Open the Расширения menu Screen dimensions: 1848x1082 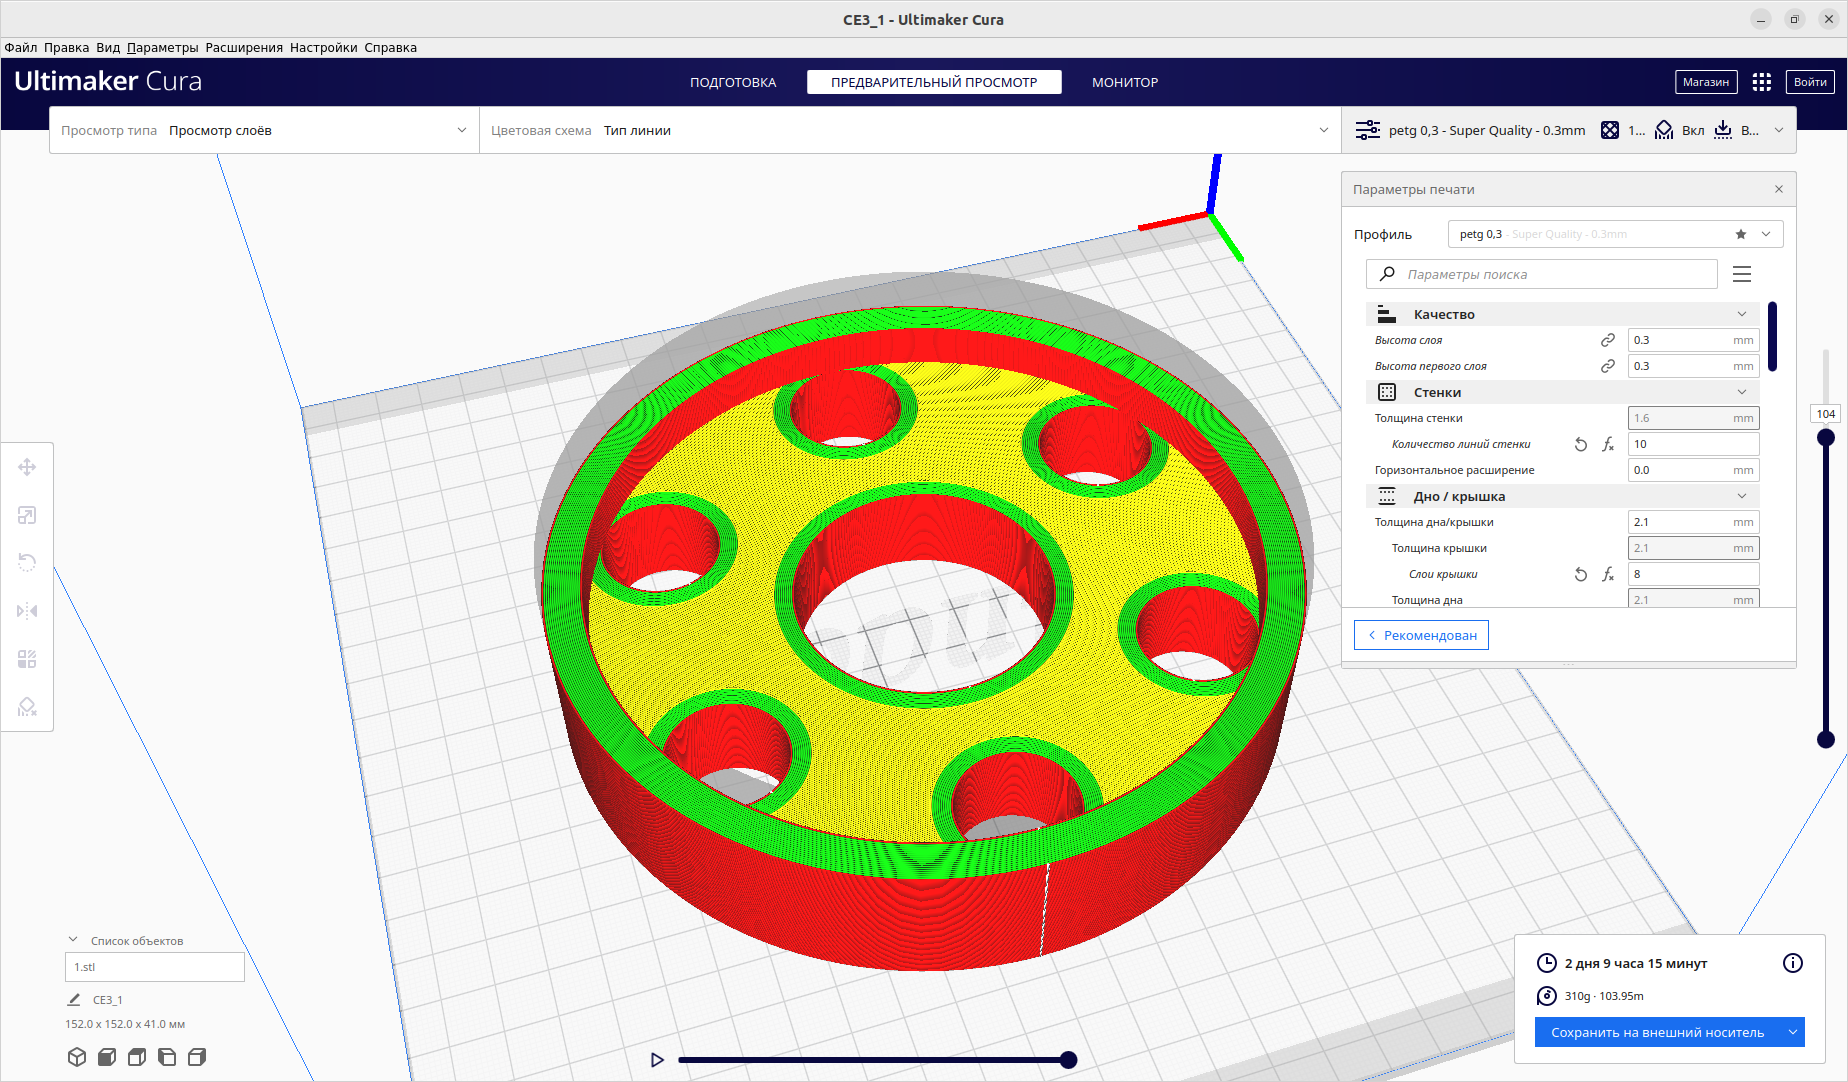coord(244,47)
